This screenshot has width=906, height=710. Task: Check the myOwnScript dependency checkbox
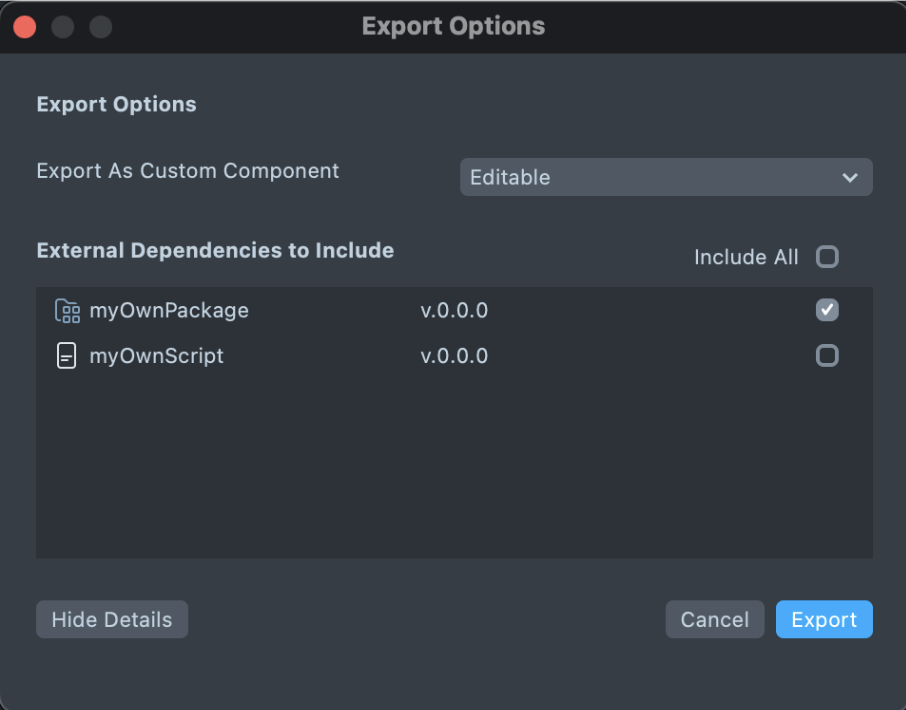827,355
